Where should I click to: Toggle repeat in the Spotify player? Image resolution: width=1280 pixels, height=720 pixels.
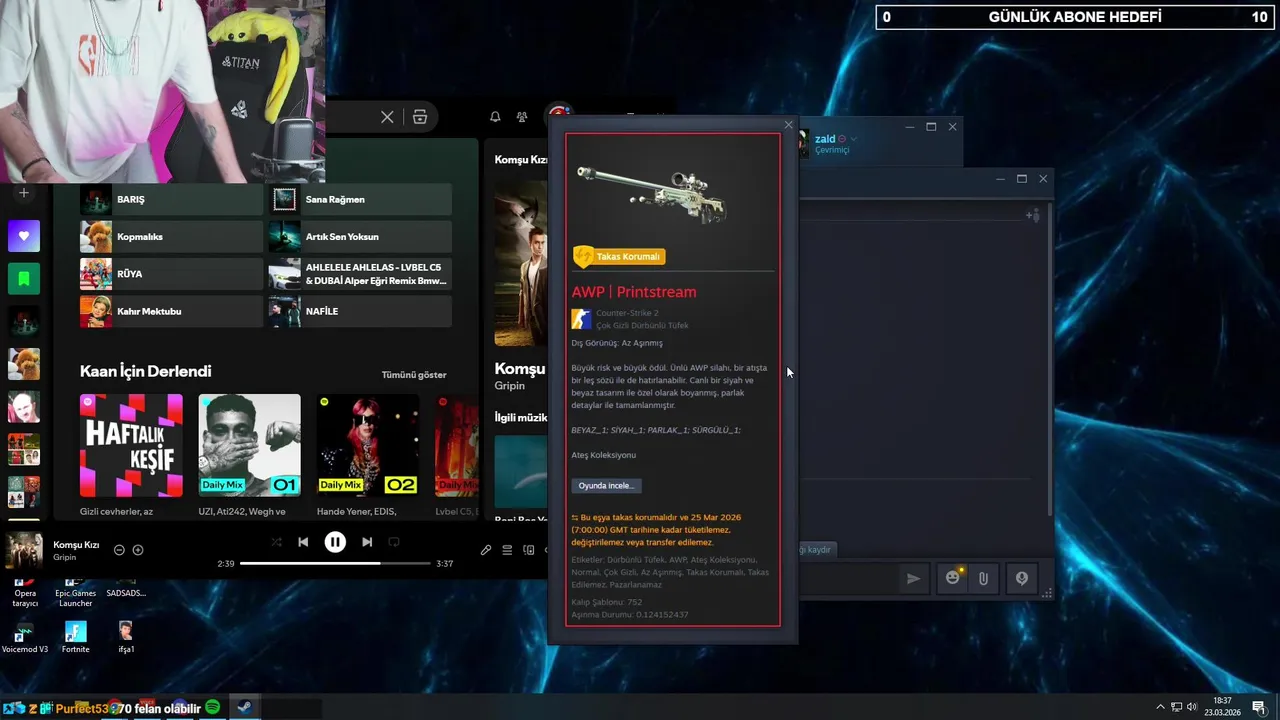(x=394, y=542)
